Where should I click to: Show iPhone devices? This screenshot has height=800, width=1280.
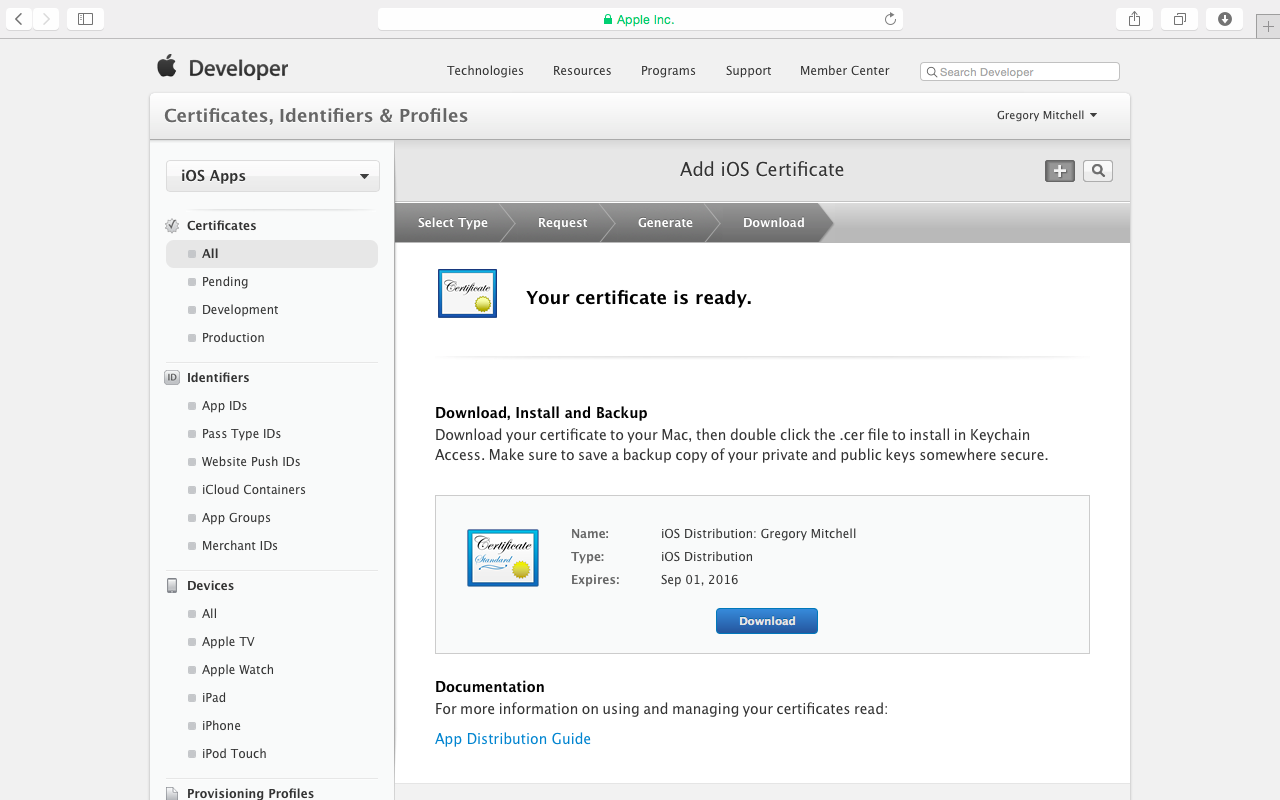pyautogui.click(x=221, y=726)
